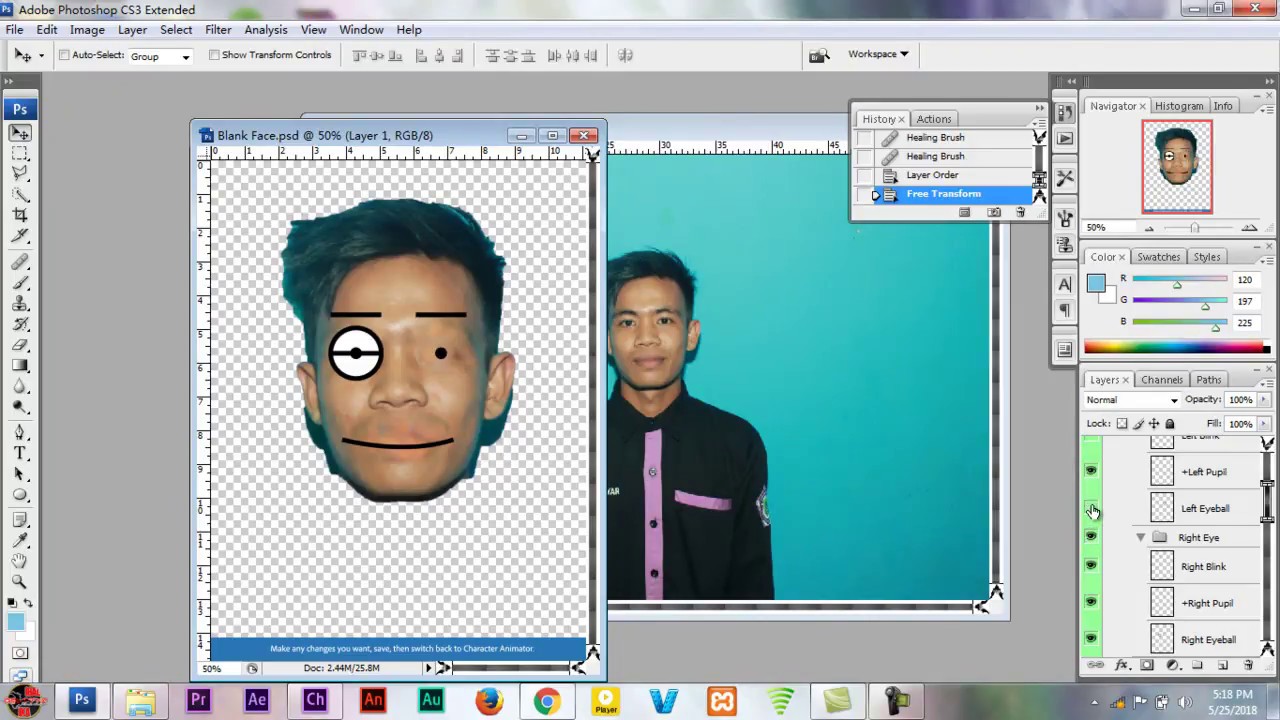Click the Auto-Align Layers icon
The width and height of the screenshot is (1280, 720).
(x=625, y=56)
